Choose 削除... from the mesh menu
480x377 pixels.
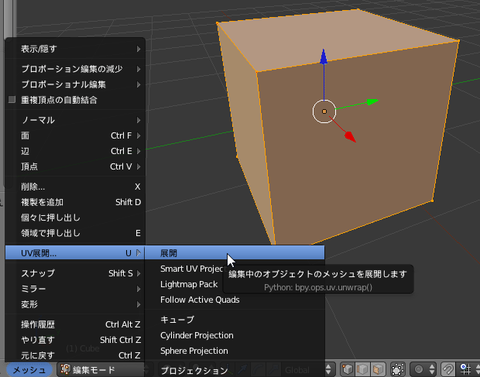tap(75, 187)
